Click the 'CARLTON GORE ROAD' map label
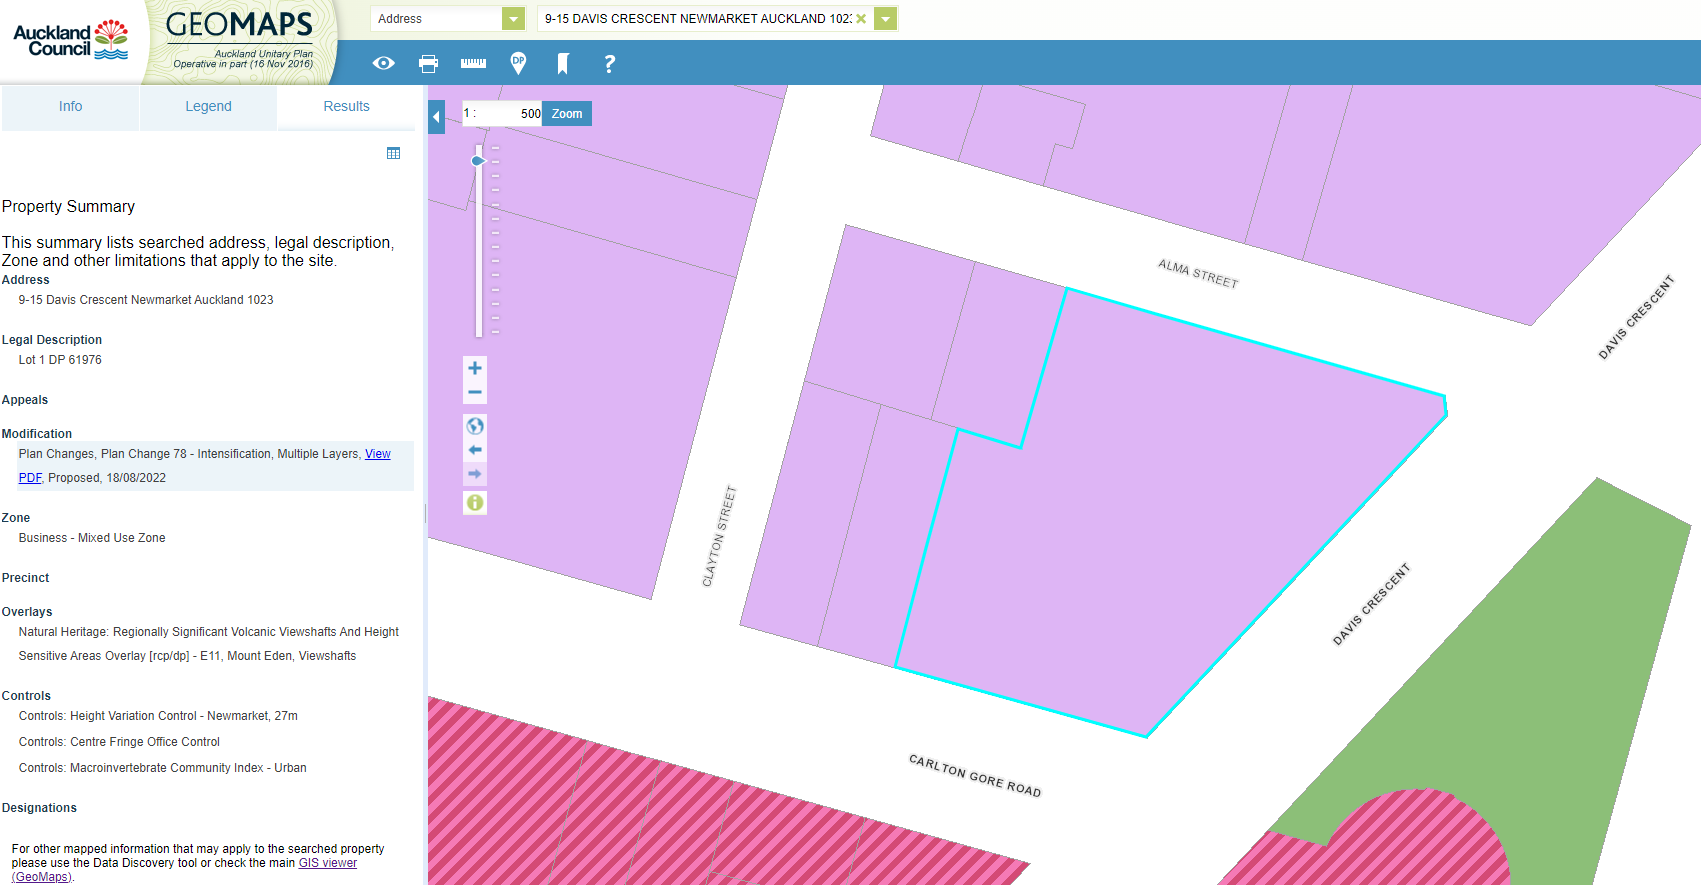The width and height of the screenshot is (1701, 885). point(975,776)
